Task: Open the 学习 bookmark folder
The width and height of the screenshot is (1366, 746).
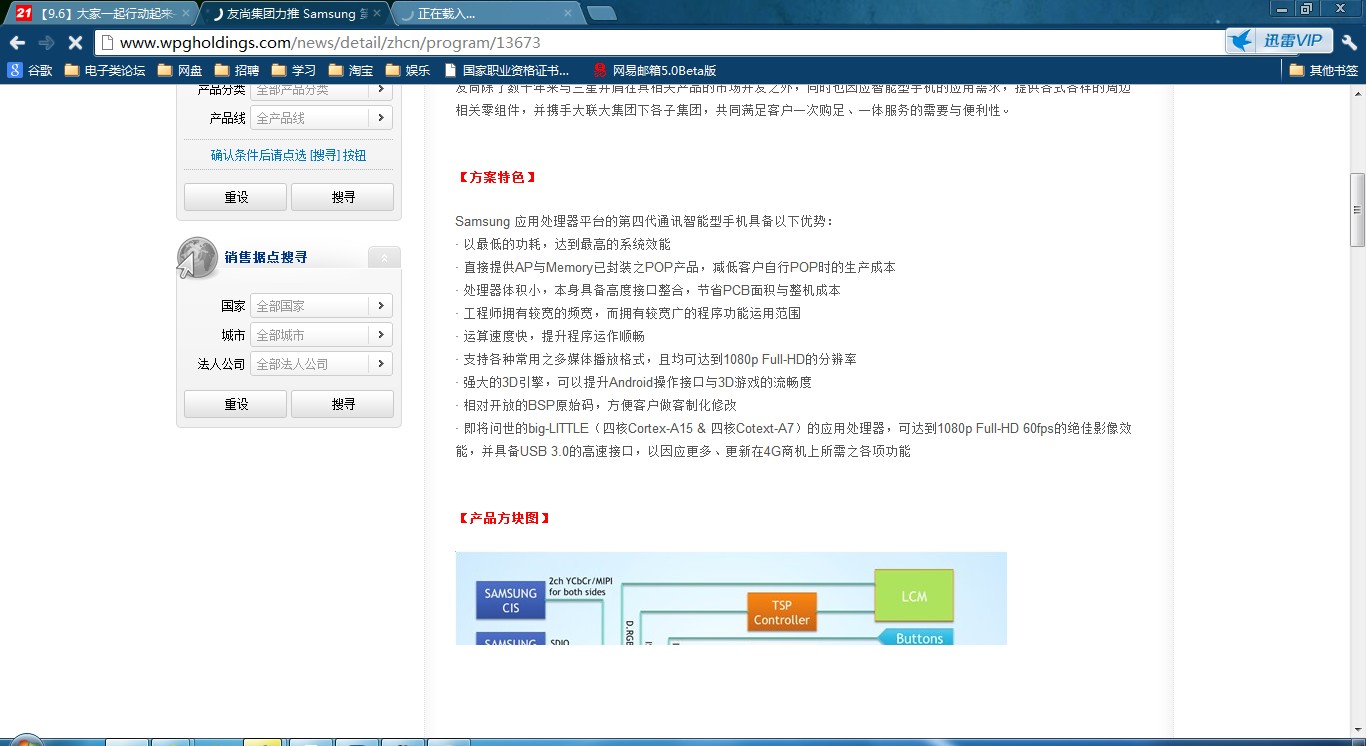Action: [x=294, y=71]
